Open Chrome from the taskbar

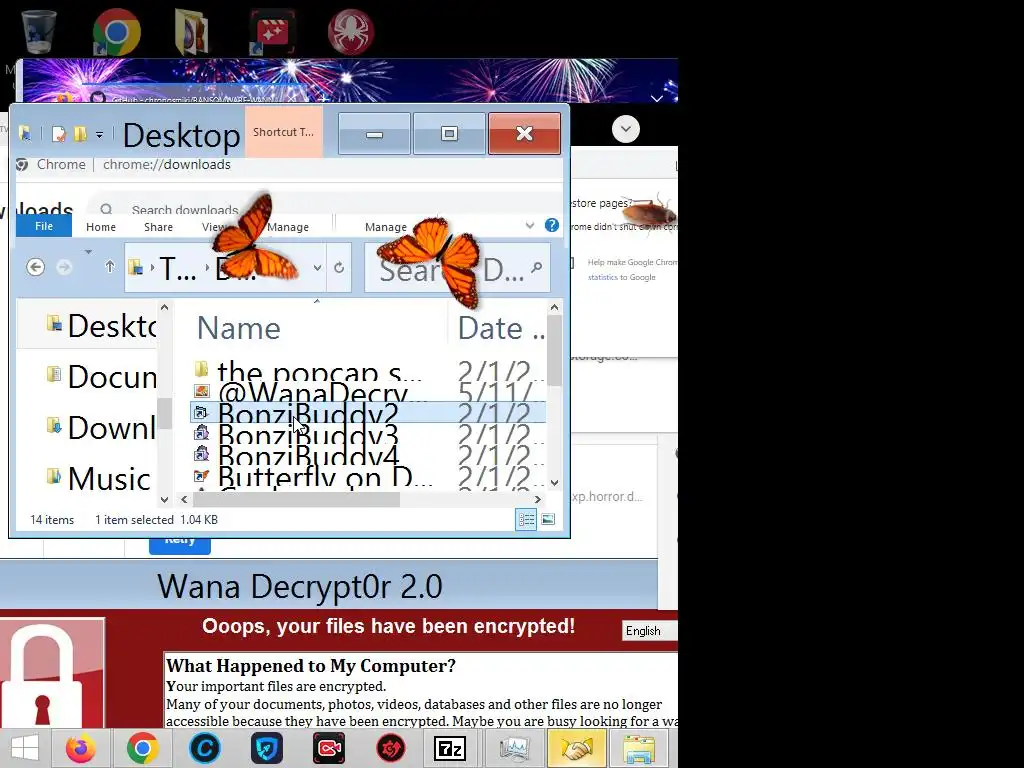pyautogui.click(x=142, y=748)
